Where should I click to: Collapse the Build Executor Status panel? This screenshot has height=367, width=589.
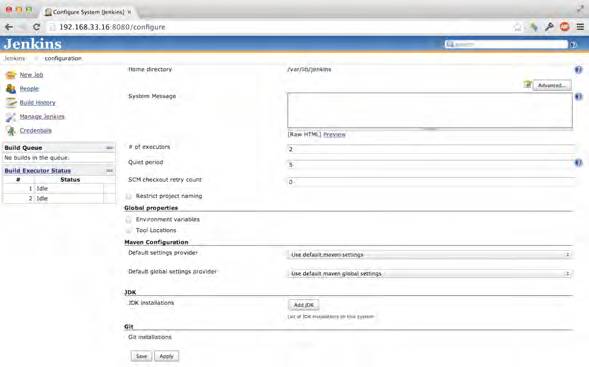pyautogui.click(x=109, y=171)
